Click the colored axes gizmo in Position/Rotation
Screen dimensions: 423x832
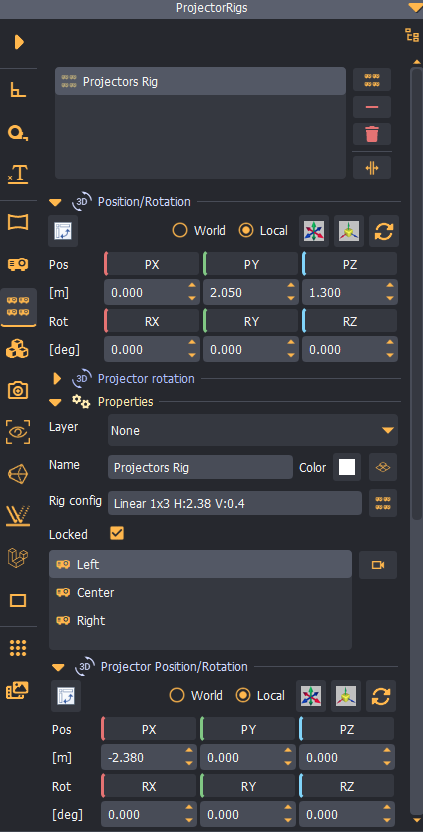[x=315, y=231]
